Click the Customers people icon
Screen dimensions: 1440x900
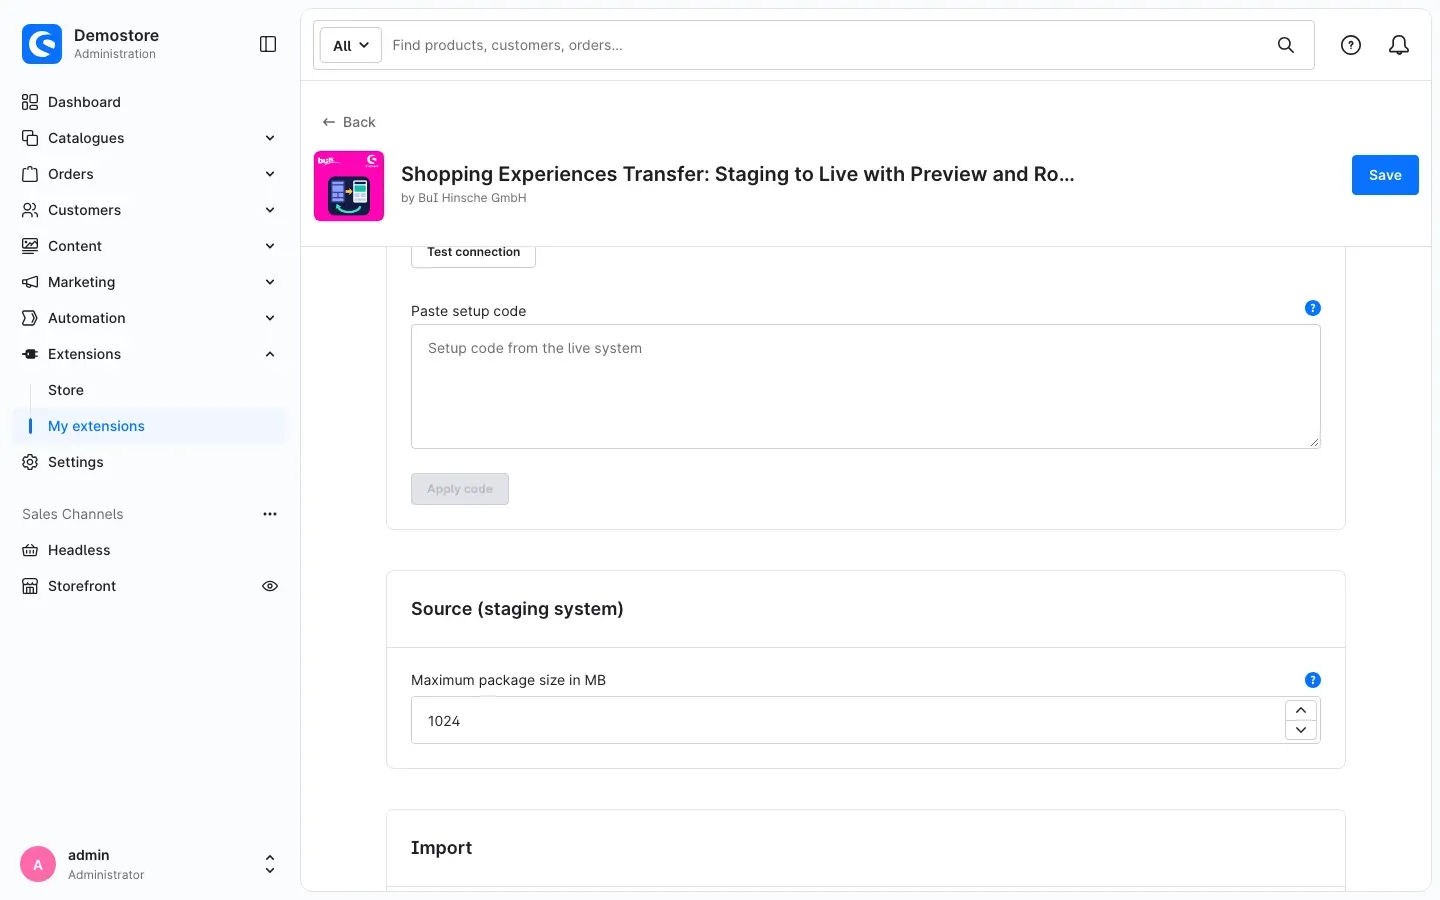30,210
